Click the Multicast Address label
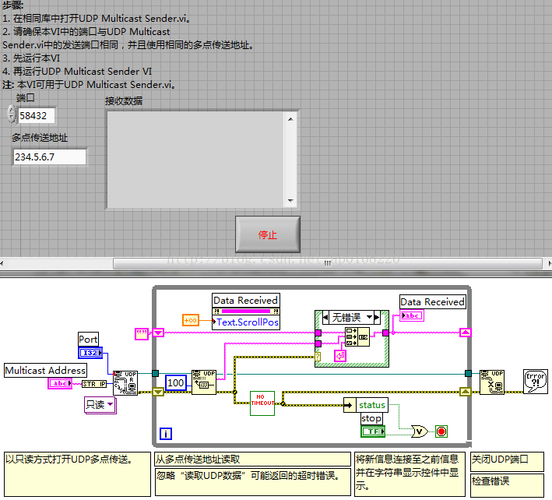Viewport: 552px width, 500px height. tap(45, 370)
